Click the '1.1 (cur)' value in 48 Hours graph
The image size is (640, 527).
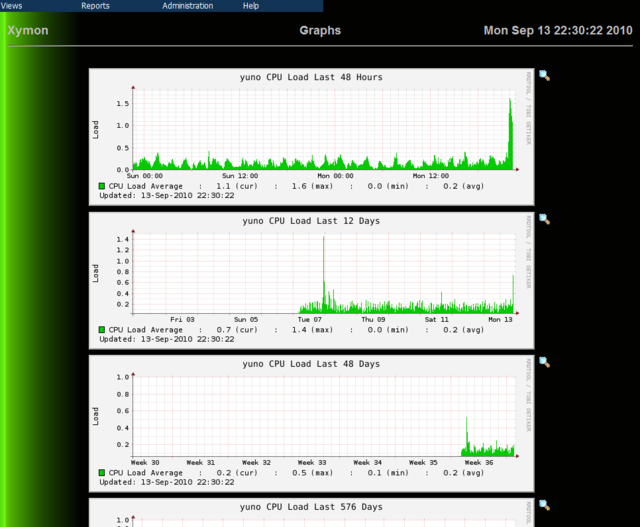(237, 186)
